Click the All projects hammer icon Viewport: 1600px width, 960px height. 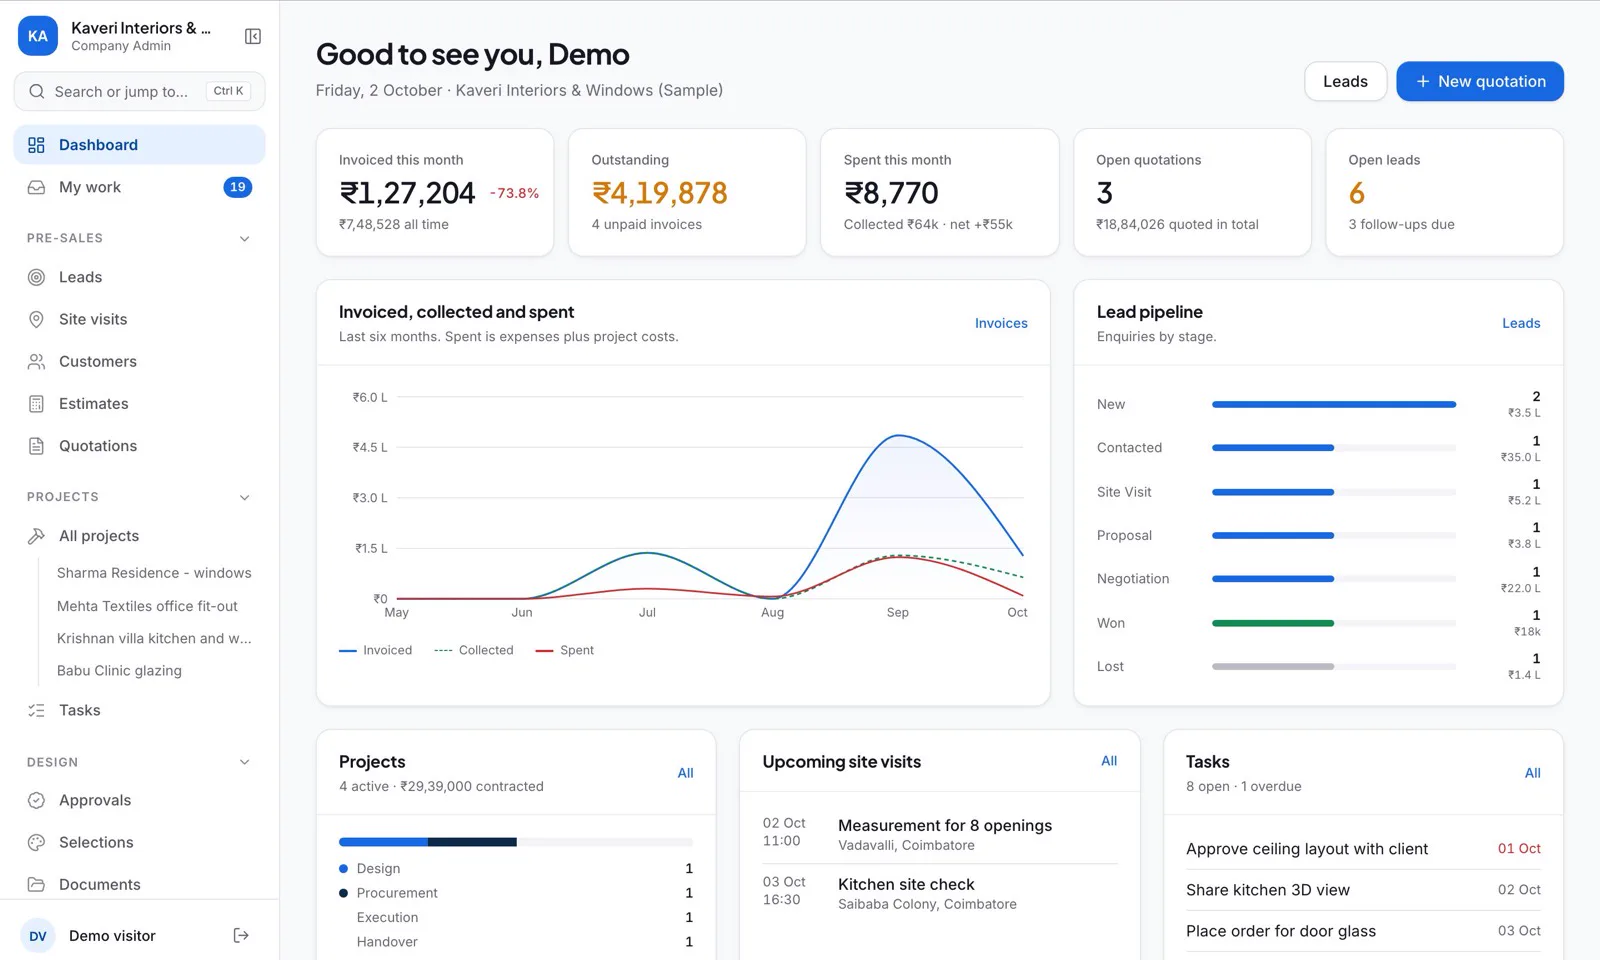[x=37, y=536]
